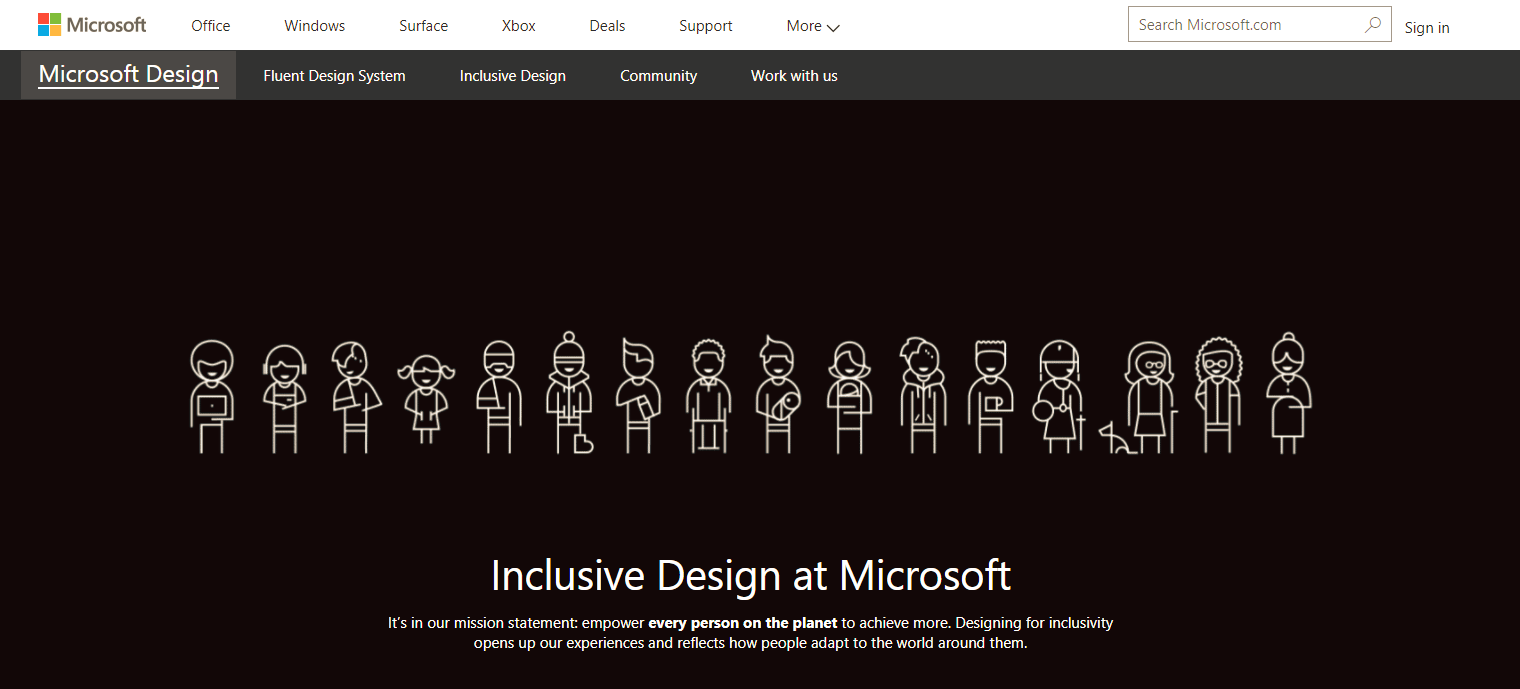This screenshot has width=1520, height=689.
Task: Select Surface in the top navigation
Action: 423,26
